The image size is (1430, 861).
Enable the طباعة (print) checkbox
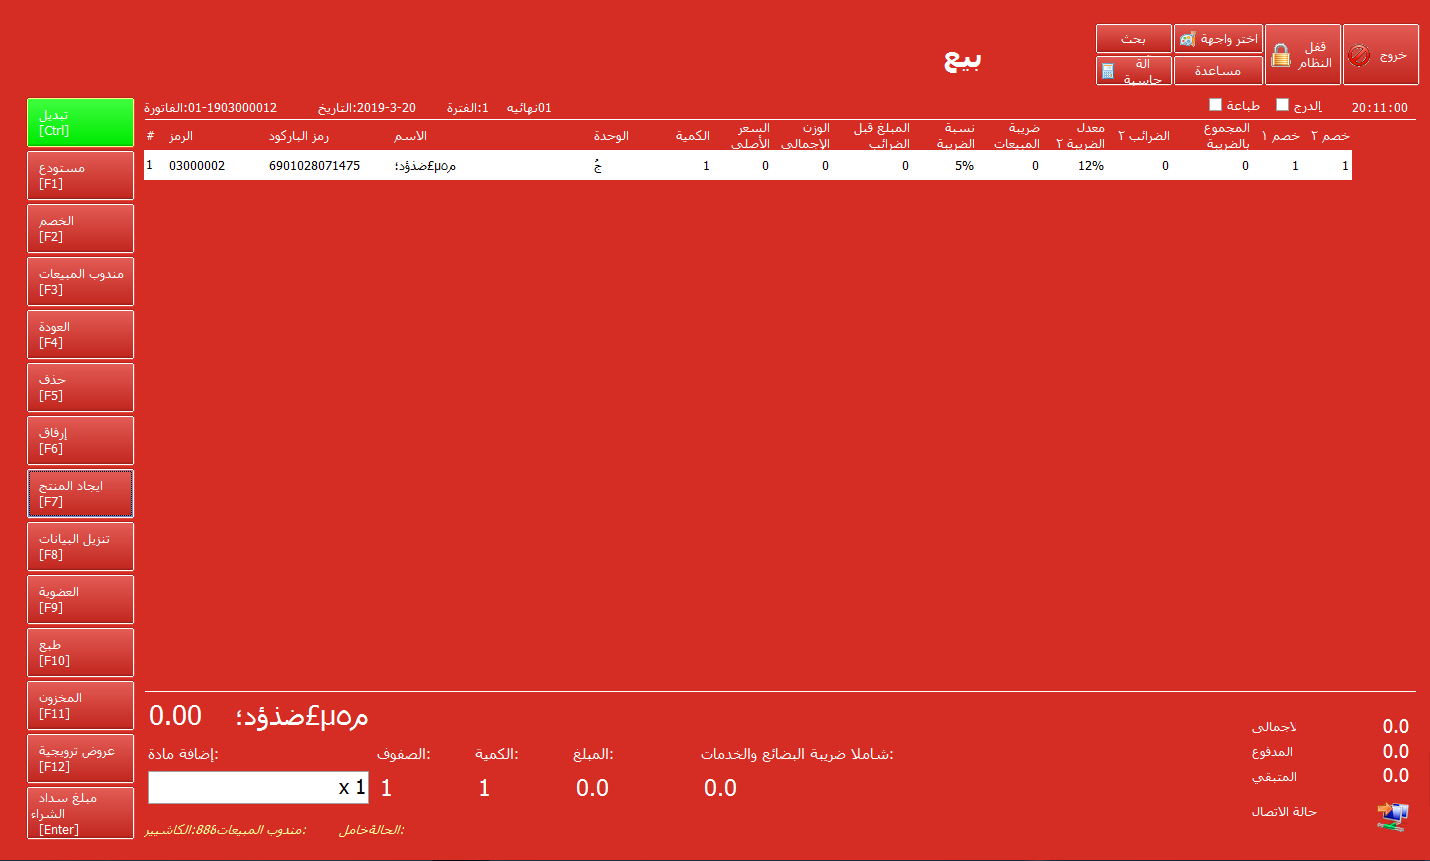coord(1216,105)
